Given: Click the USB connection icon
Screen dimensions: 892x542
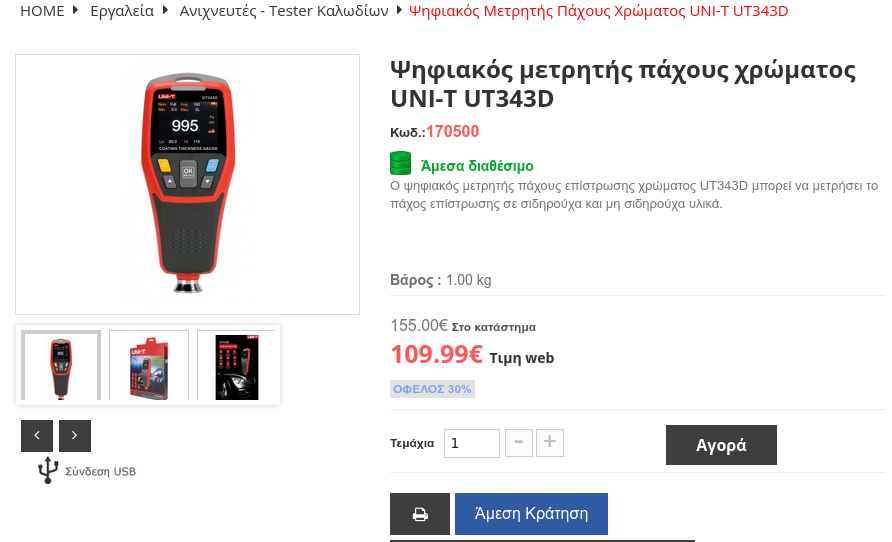Looking at the screenshot, I should pyautogui.click(x=48, y=470).
